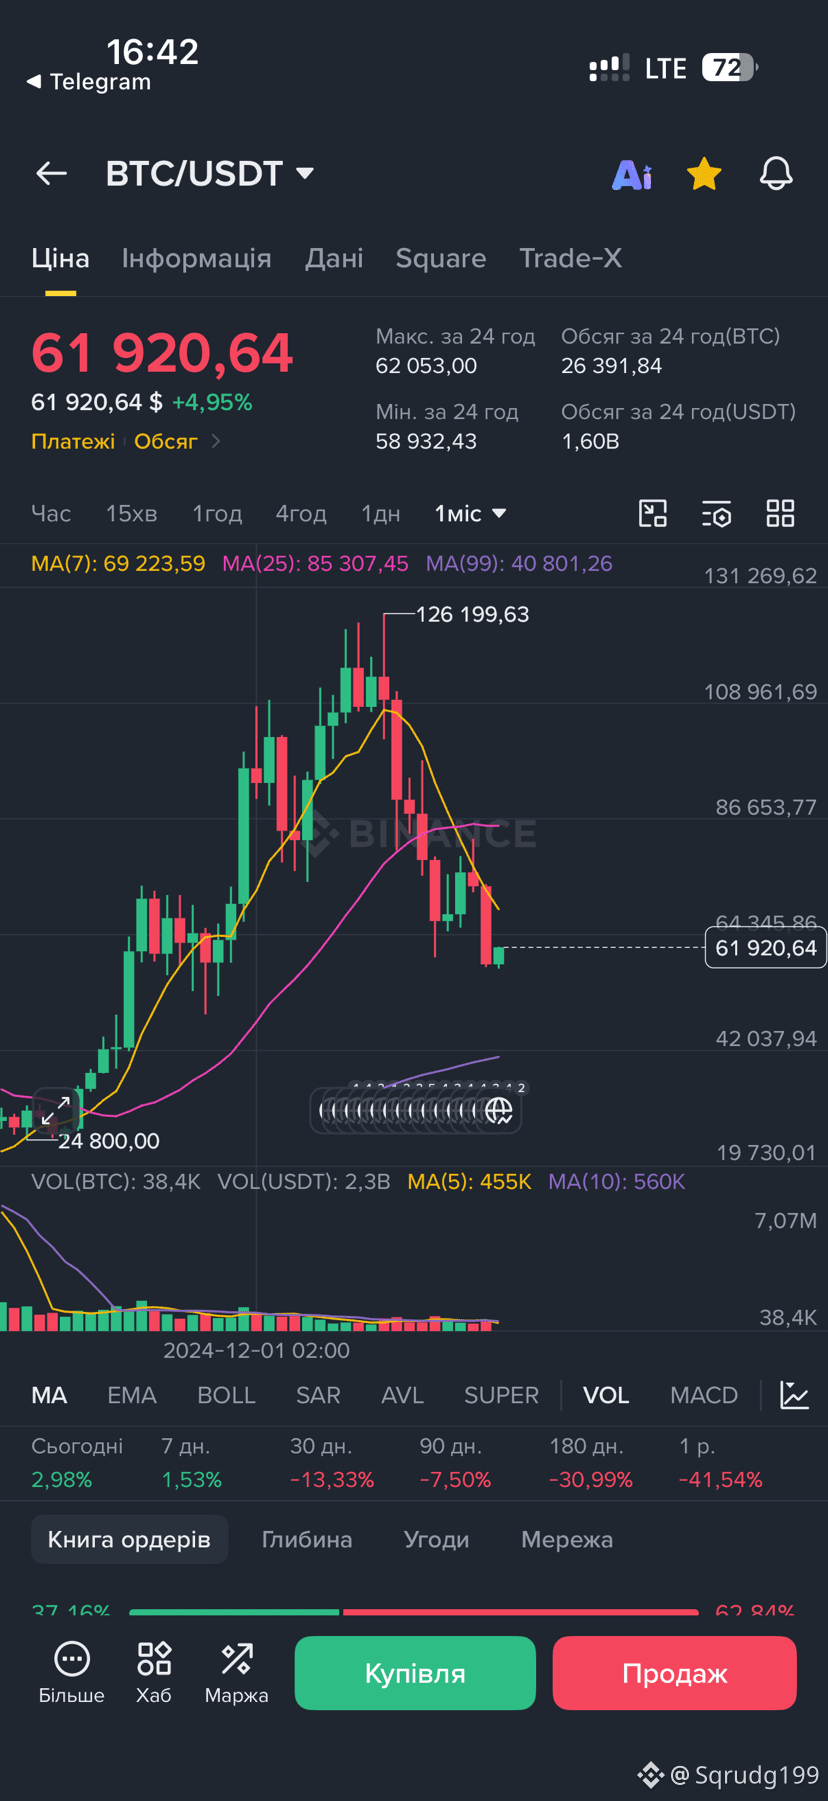Switch to the Інформація tab

click(x=197, y=258)
